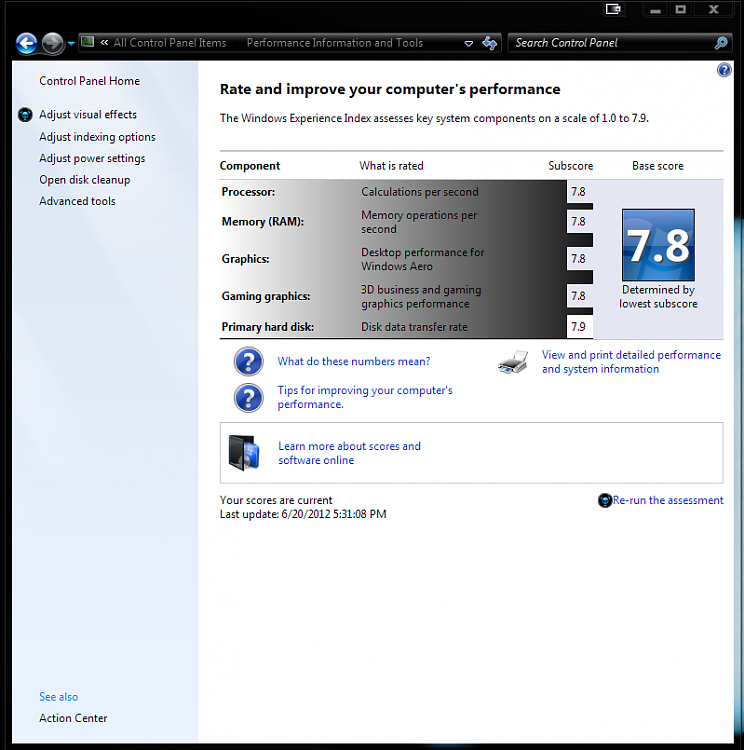Click Learn more about scores online
The height and width of the screenshot is (750, 744).
point(349,453)
